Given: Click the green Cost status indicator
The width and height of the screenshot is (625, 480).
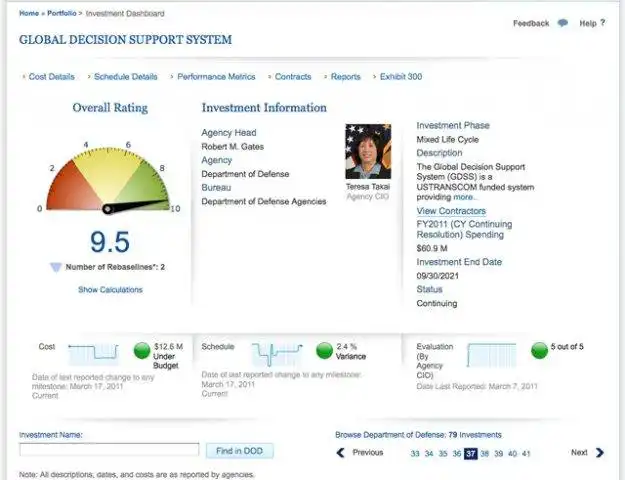Looking at the screenshot, I should pos(142,350).
